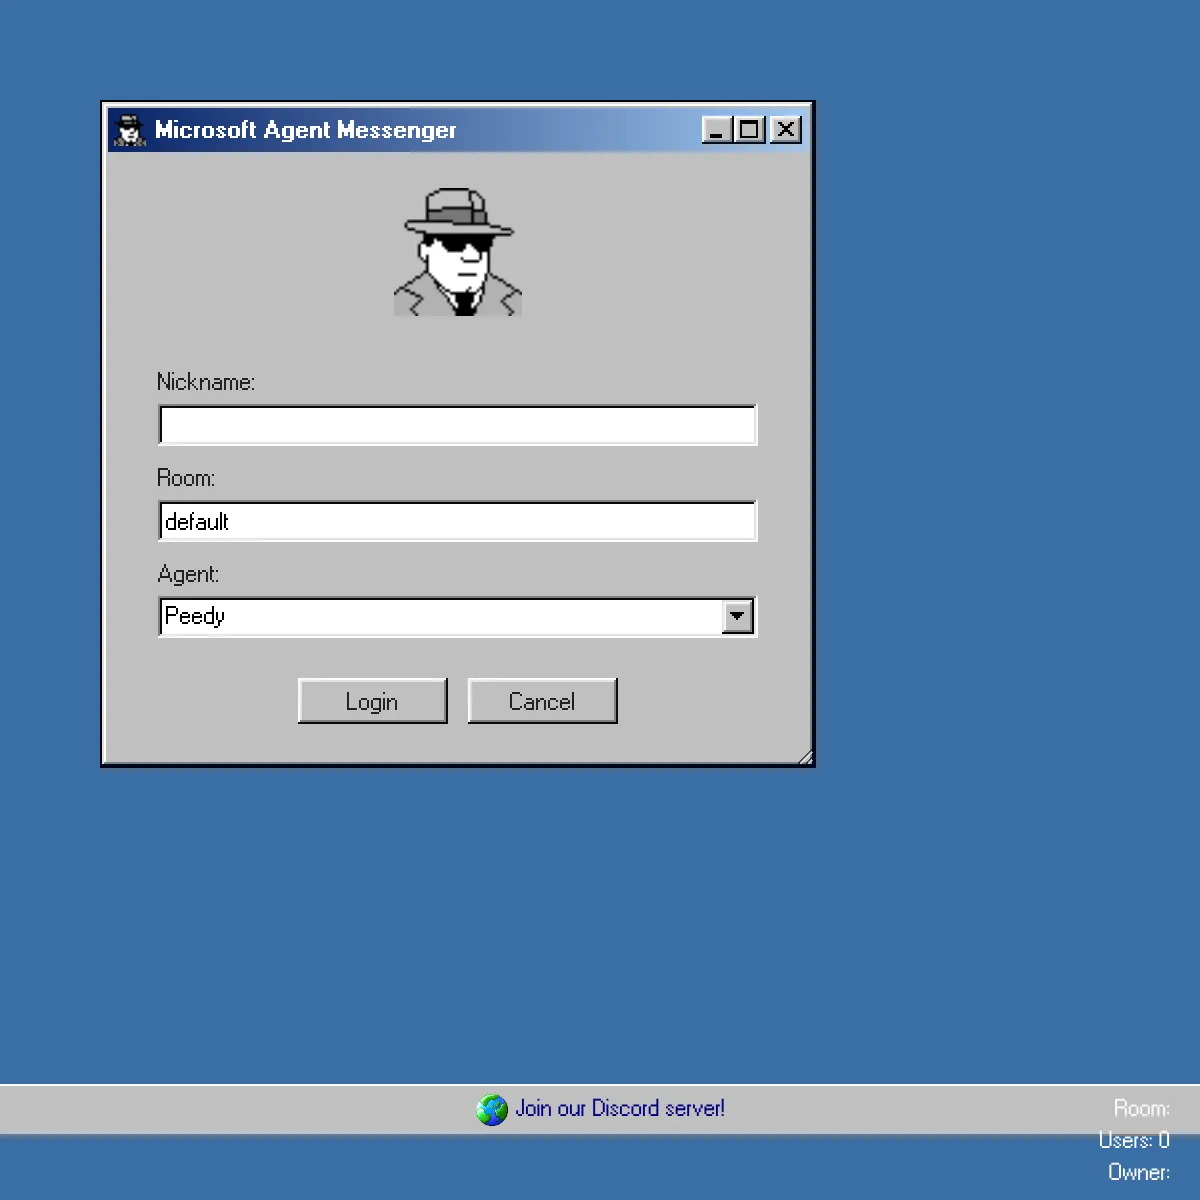Click the Cancel button
This screenshot has height=1200, width=1200.
pos(542,701)
